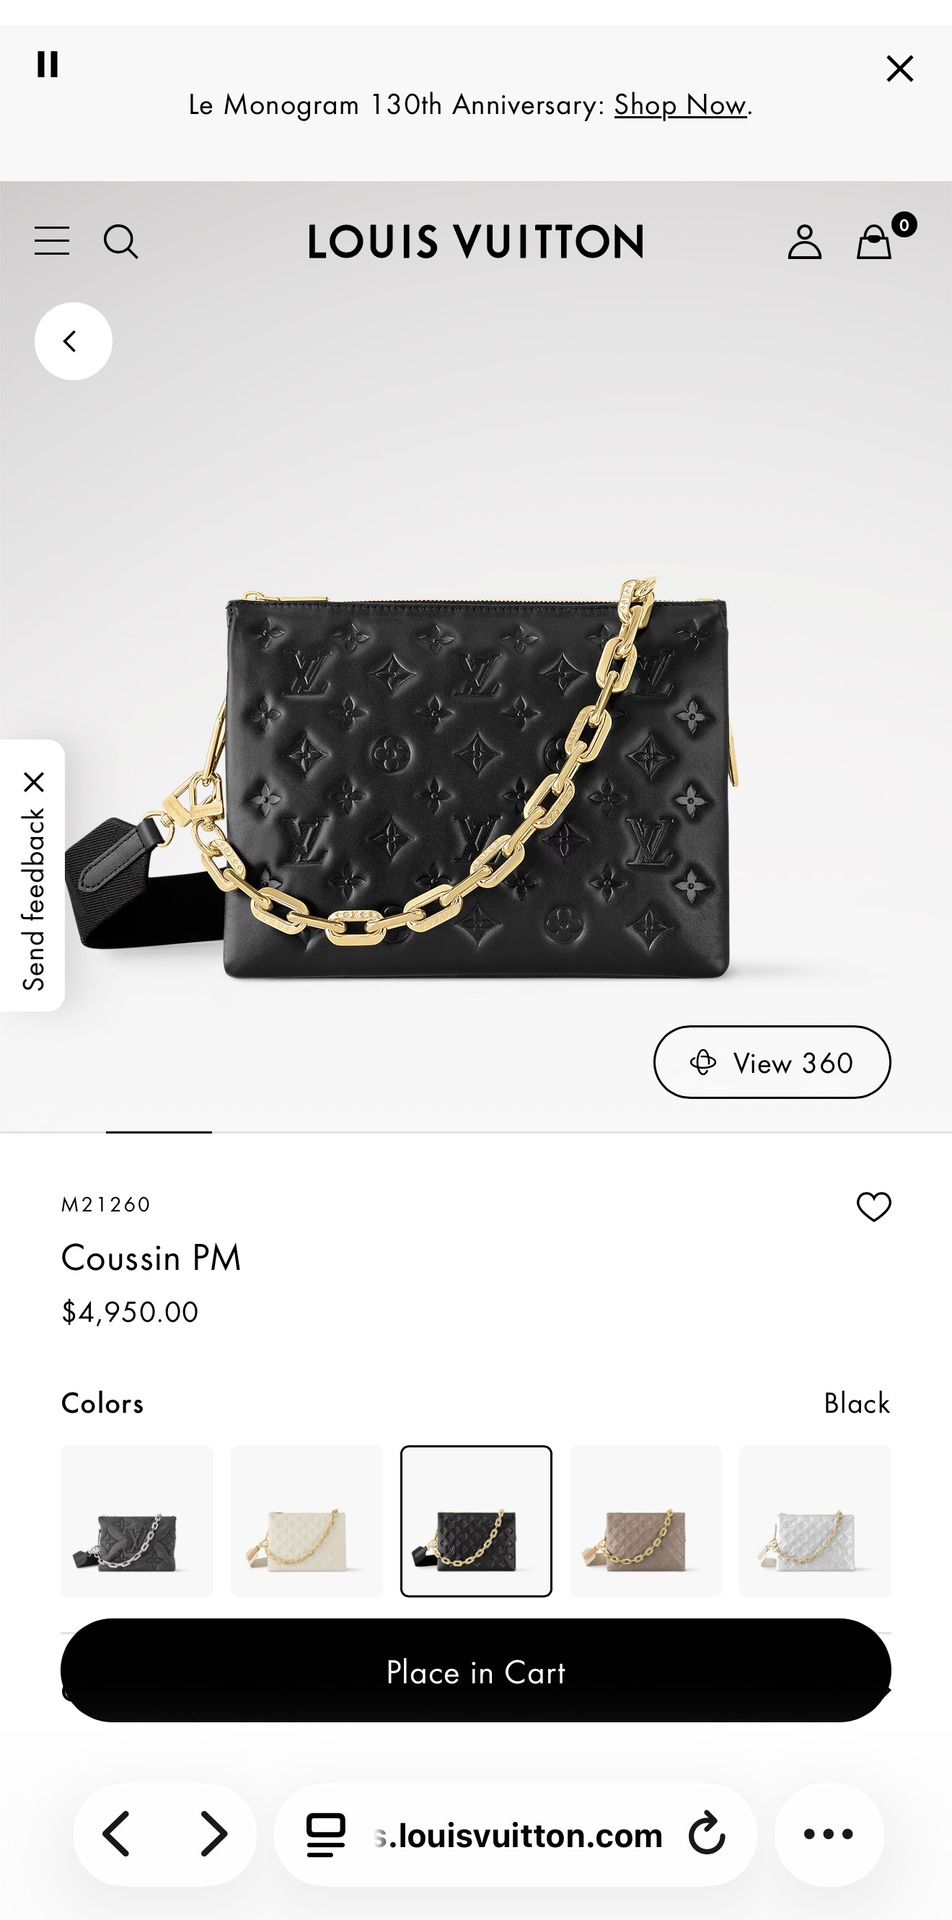Open the hamburger navigation menu

pyautogui.click(x=52, y=241)
